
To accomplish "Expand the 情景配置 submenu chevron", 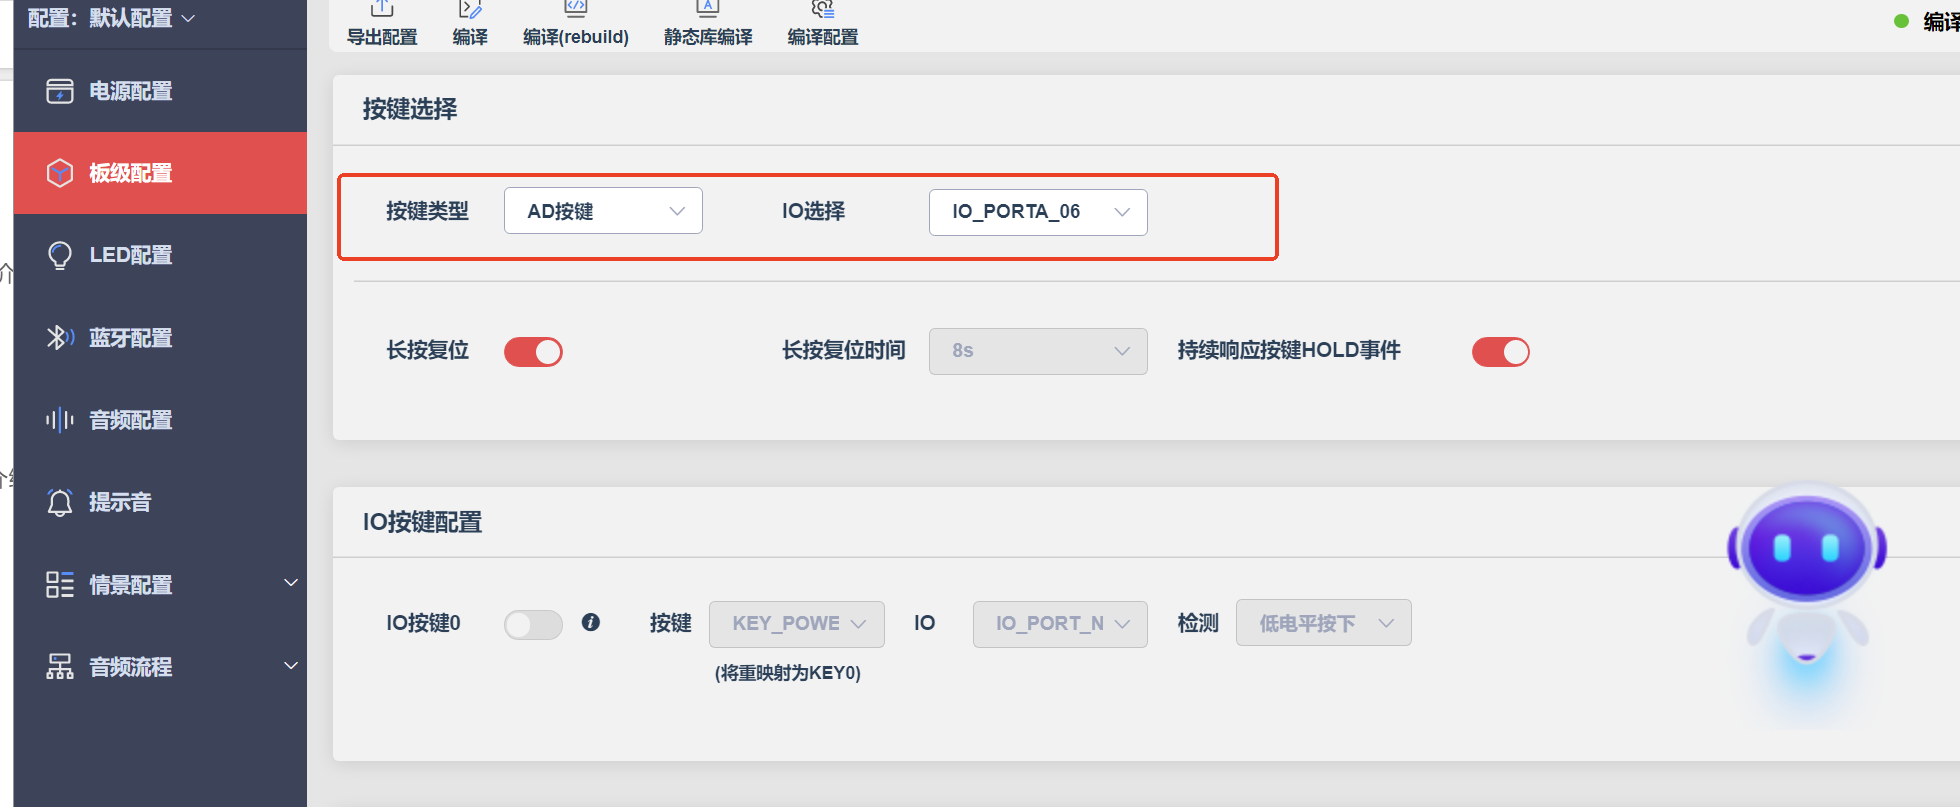I will [291, 583].
